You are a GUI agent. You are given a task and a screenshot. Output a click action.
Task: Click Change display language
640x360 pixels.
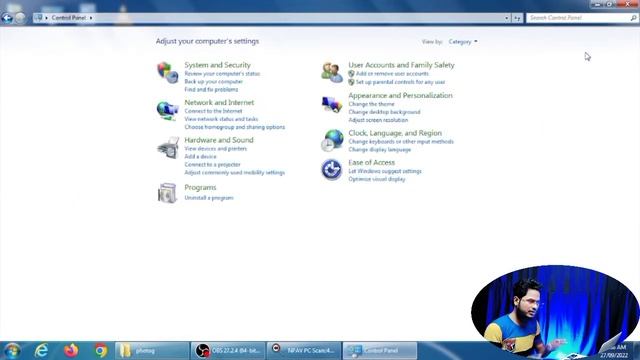(380, 150)
